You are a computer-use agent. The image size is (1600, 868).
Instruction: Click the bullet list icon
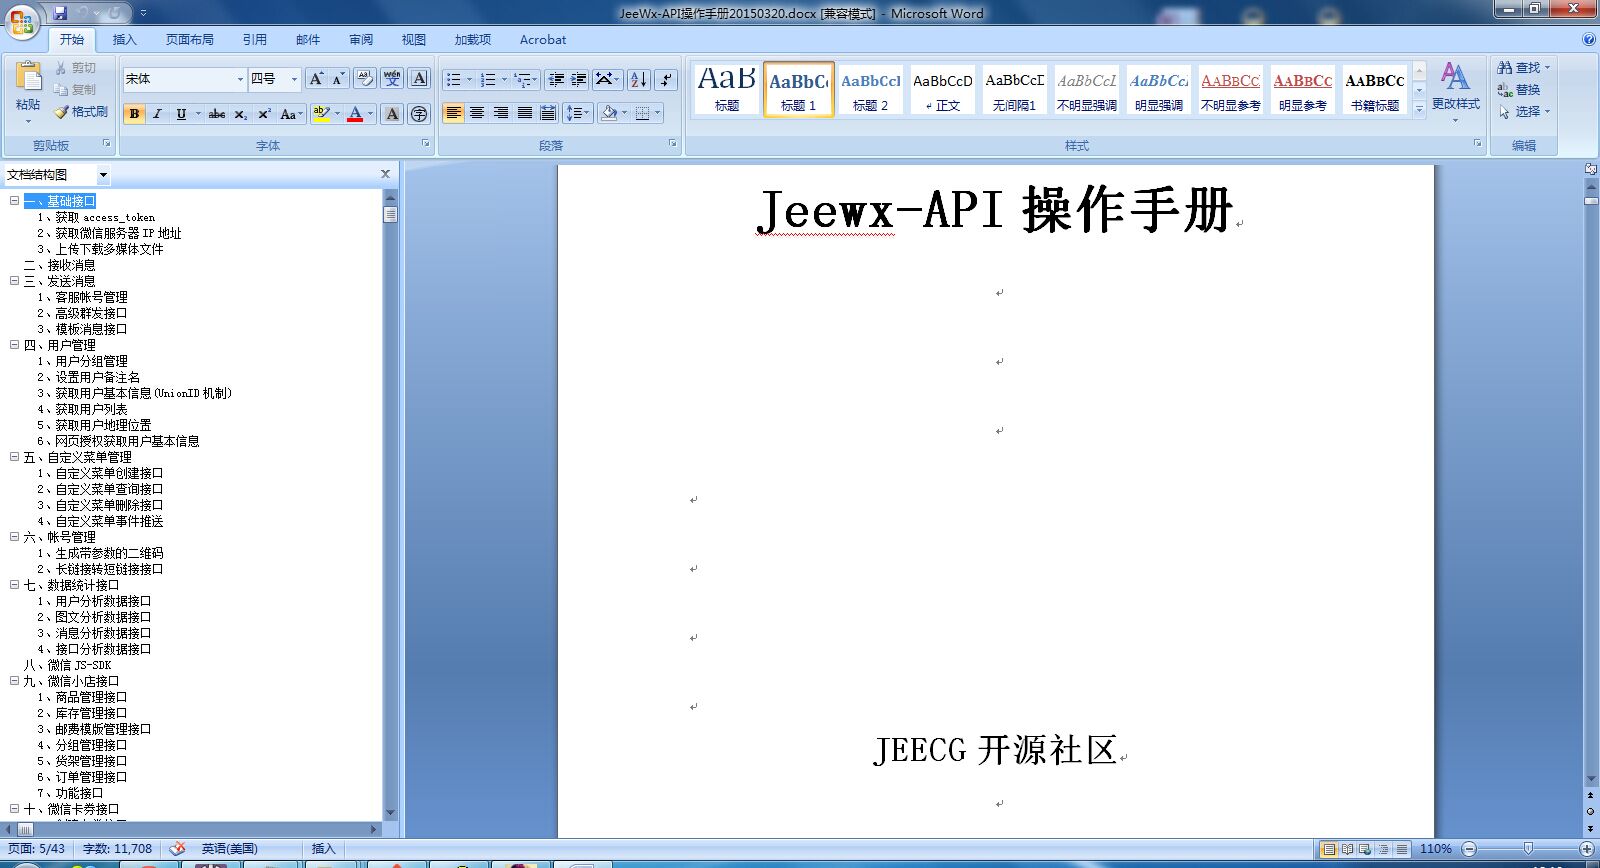coord(454,79)
